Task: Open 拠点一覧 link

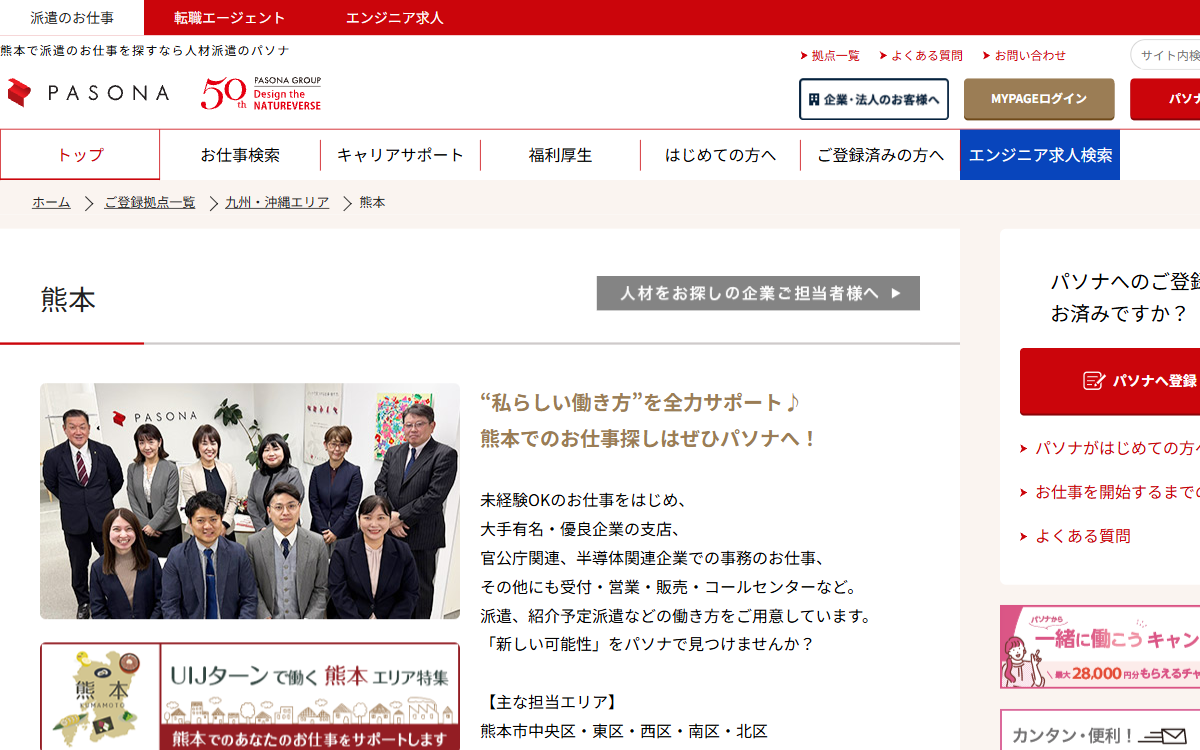Action: coord(830,56)
